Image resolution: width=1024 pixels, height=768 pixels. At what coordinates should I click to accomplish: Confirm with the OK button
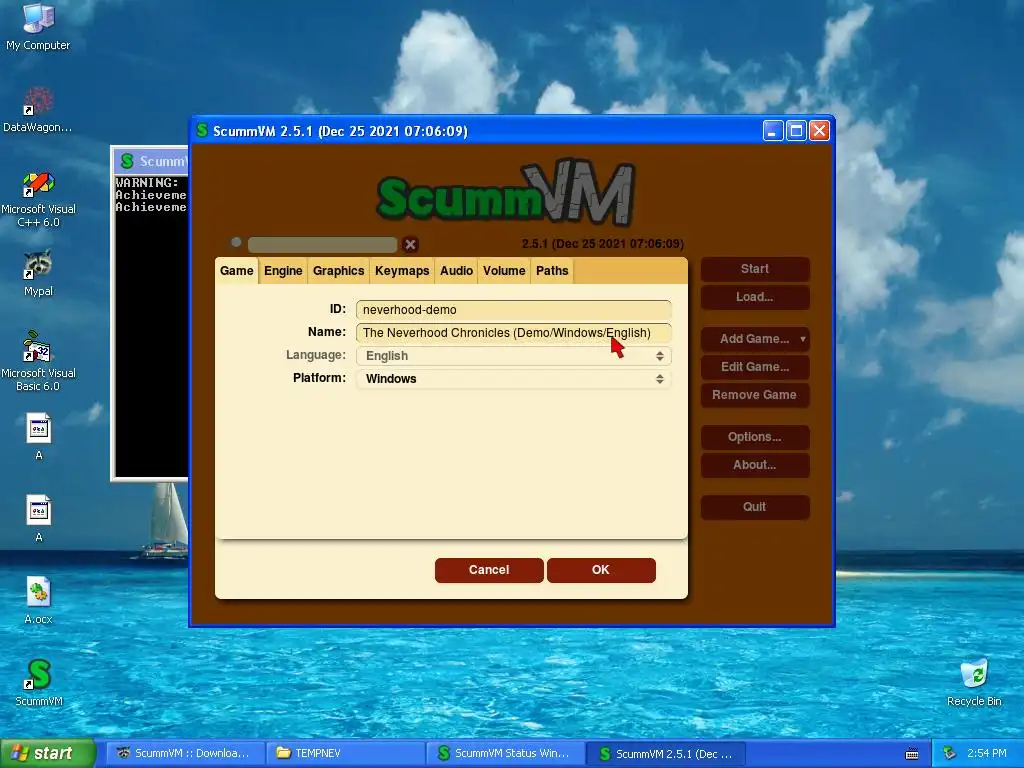tap(601, 569)
